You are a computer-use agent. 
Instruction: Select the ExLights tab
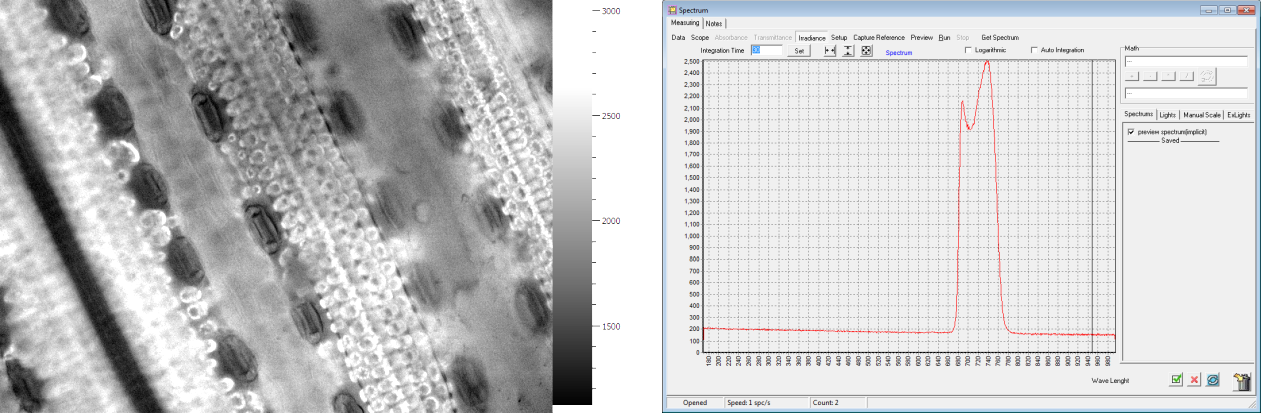click(x=1238, y=115)
